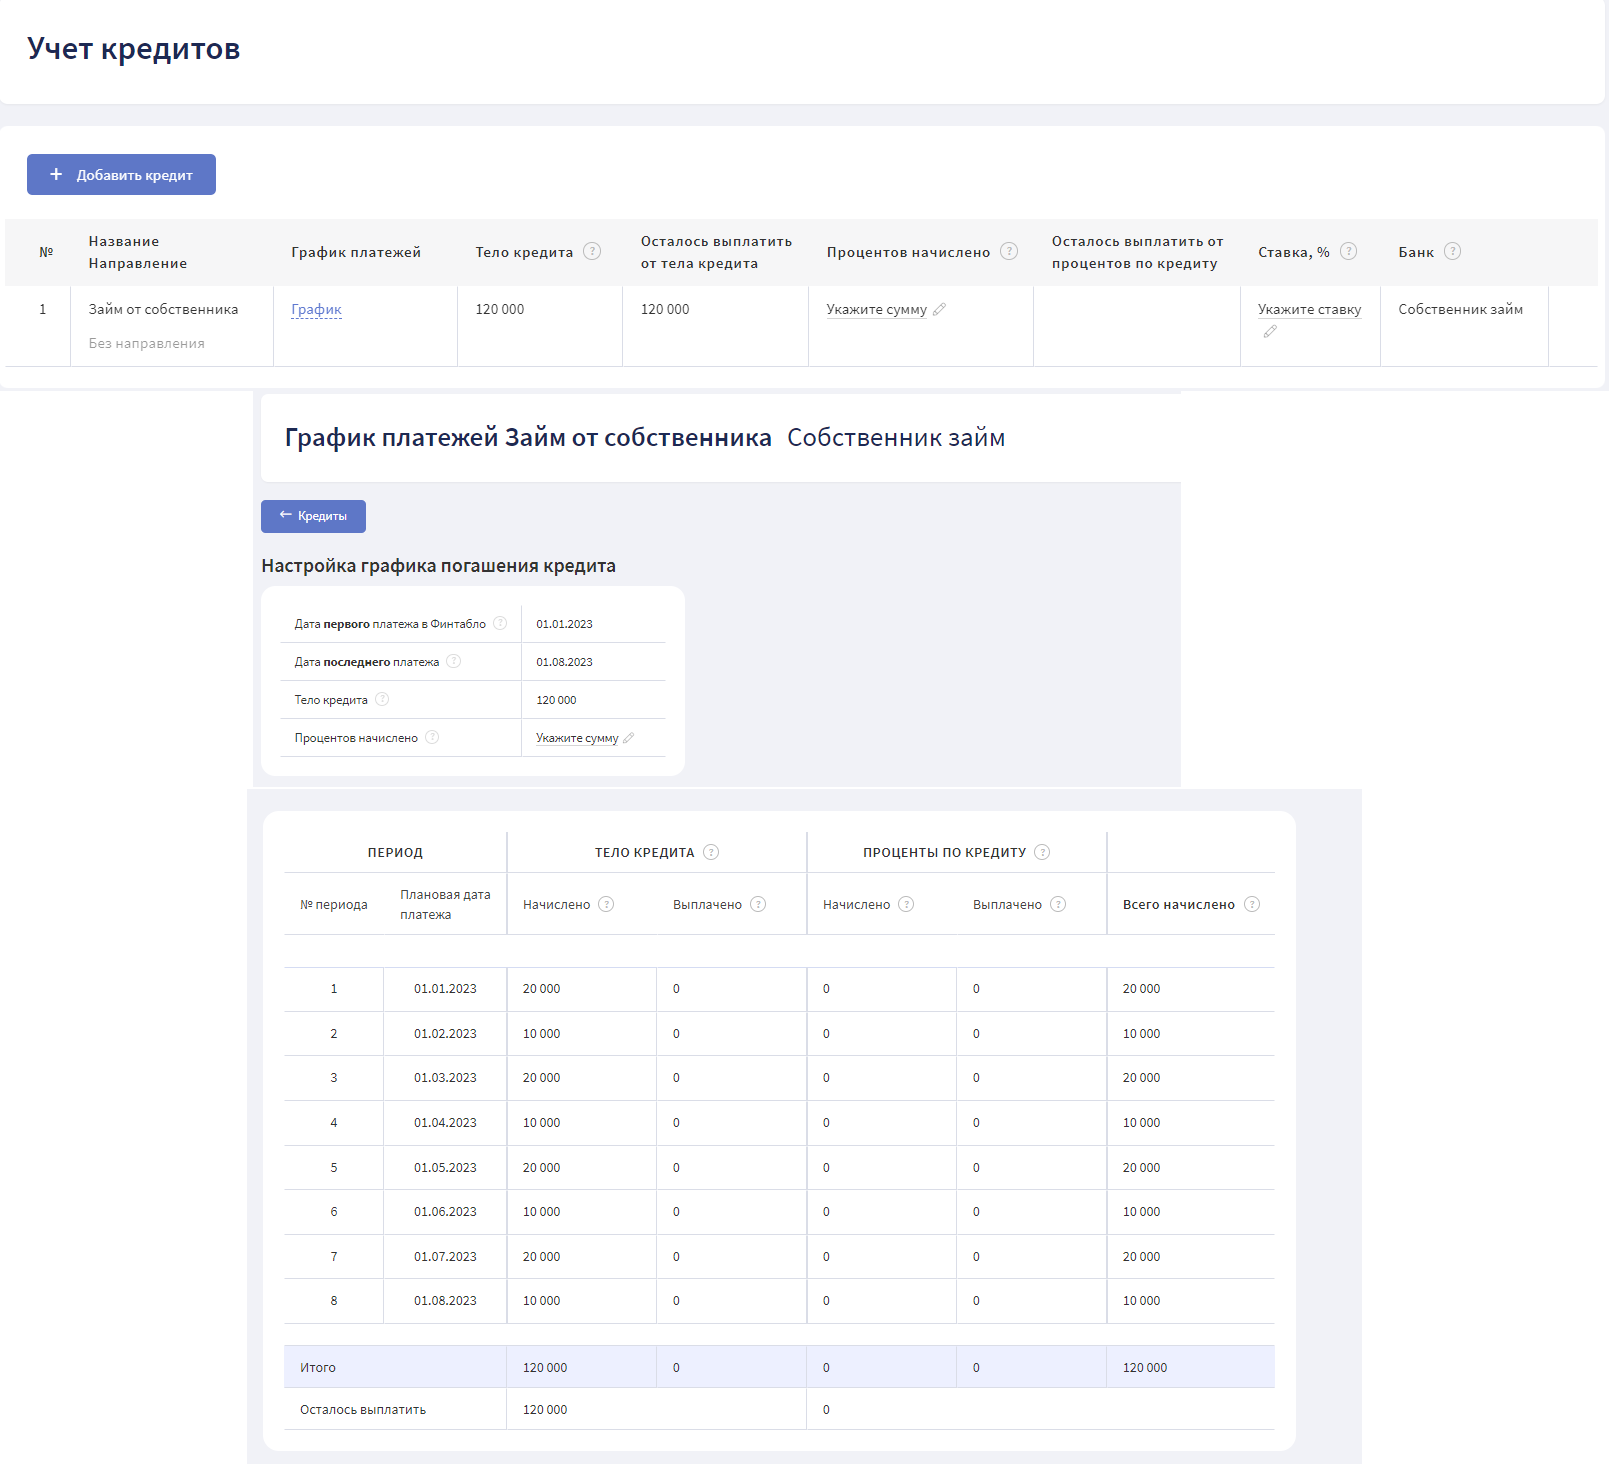Viewport: 1609px width, 1464px height.
Task: Click planned date 01.08.2023 in schedule table
Action: coord(445,1301)
